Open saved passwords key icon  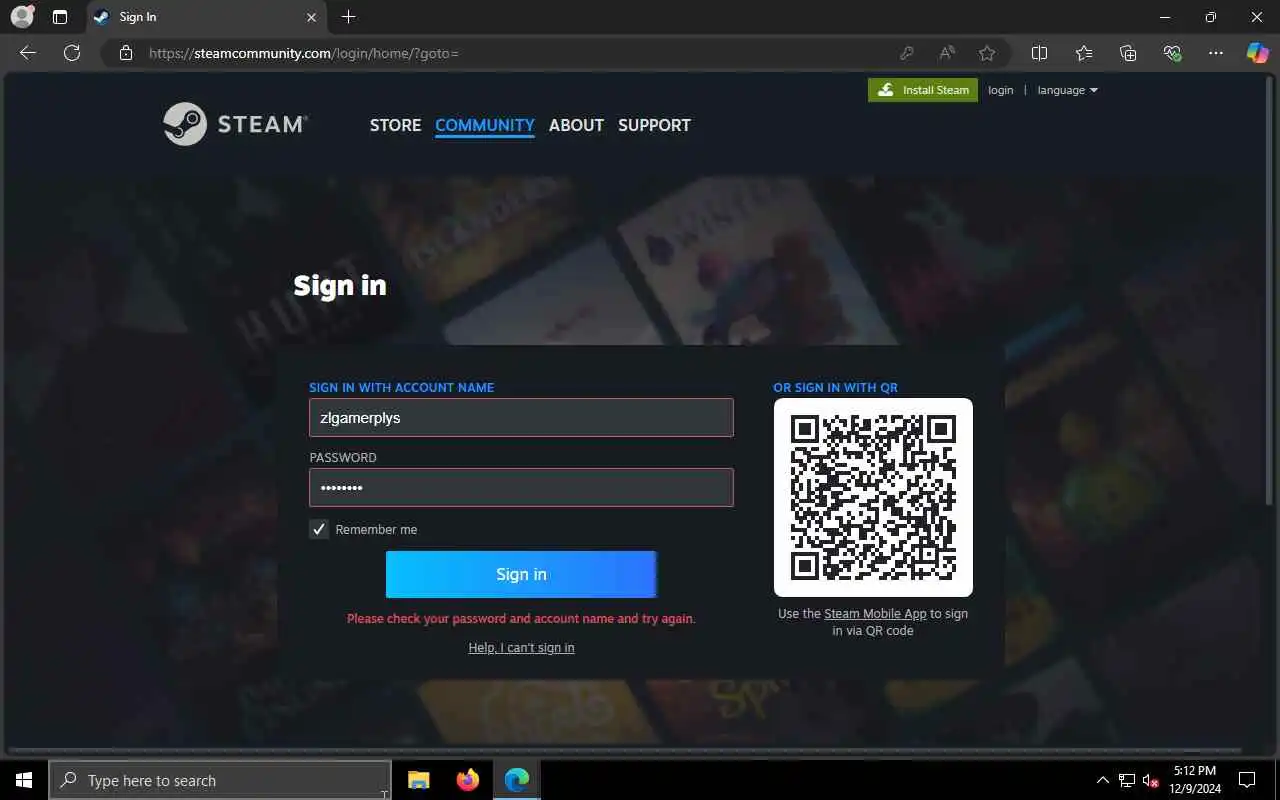907,53
